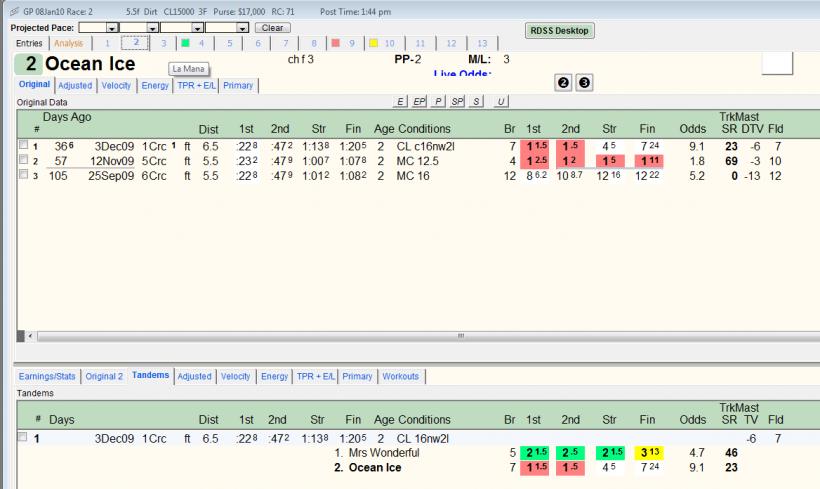The height and width of the screenshot is (489, 820).
Task: Click the EP running style filter button
Action: click(x=419, y=101)
